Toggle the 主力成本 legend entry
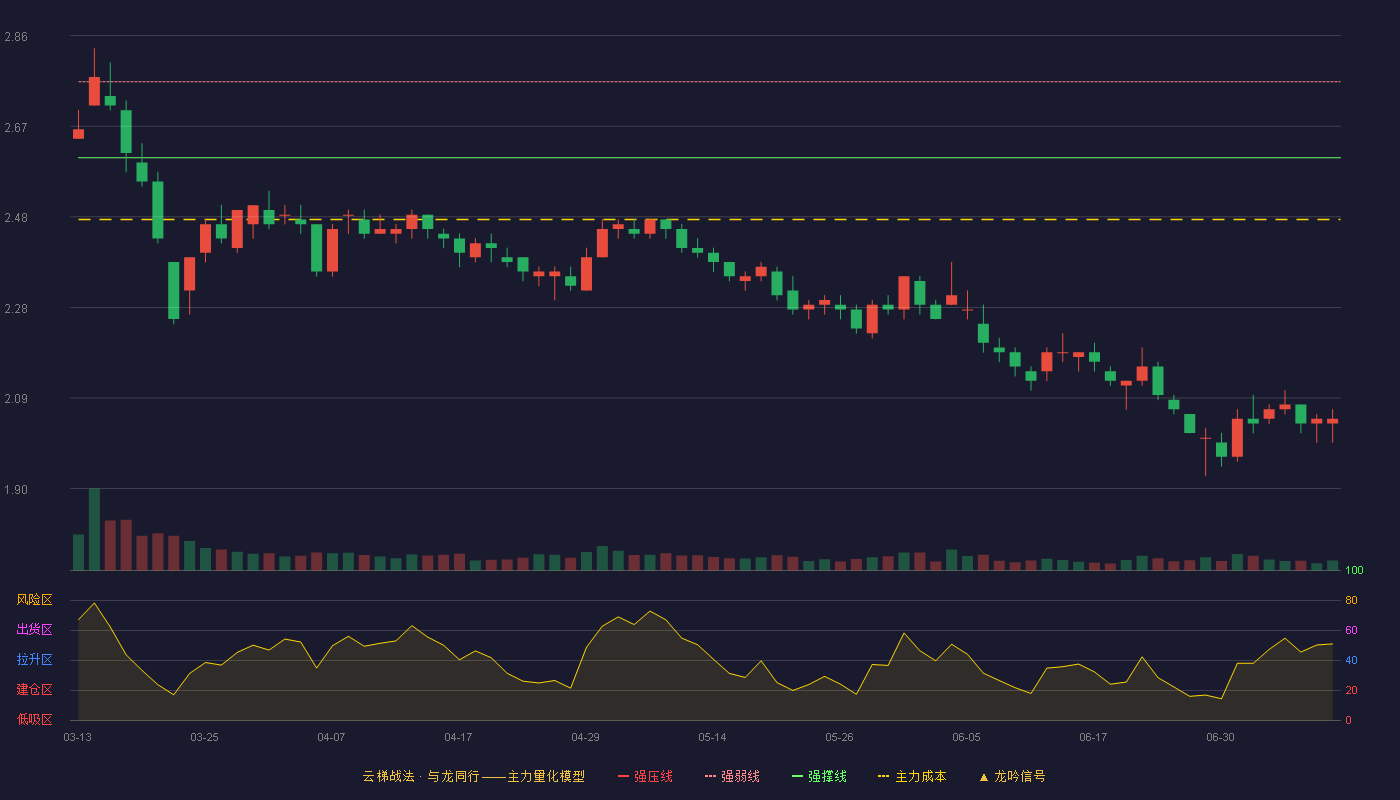This screenshot has height=800, width=1400. [x=912, y=776]
